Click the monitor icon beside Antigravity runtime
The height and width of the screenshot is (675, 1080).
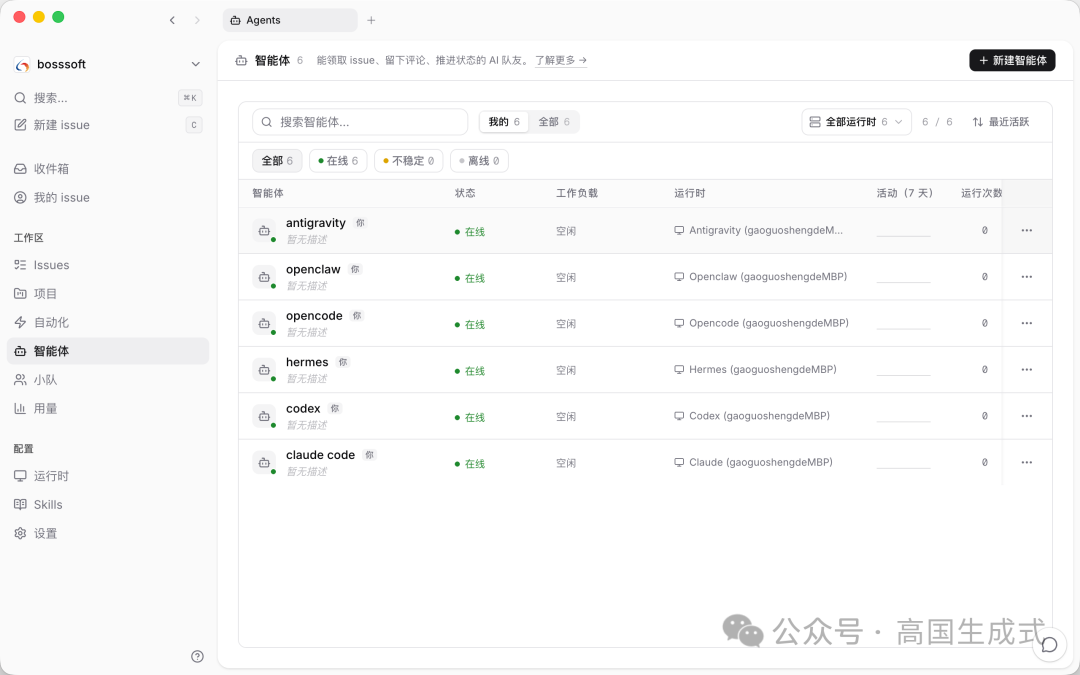(x=679, y=231)
